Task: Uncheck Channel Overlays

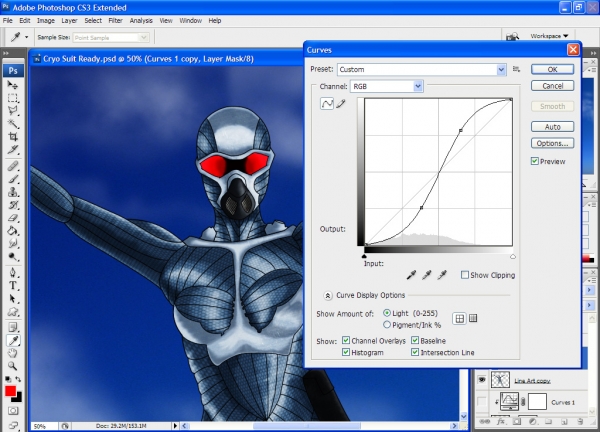Action: [x=346, y=340]
